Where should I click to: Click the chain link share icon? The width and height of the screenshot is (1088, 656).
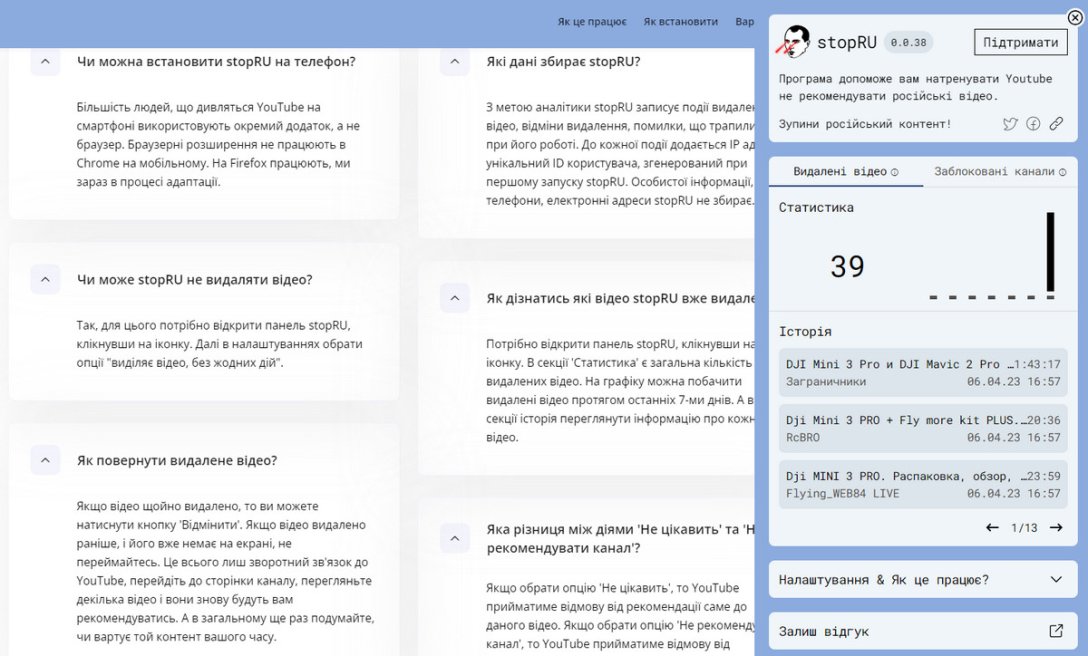1057,124
